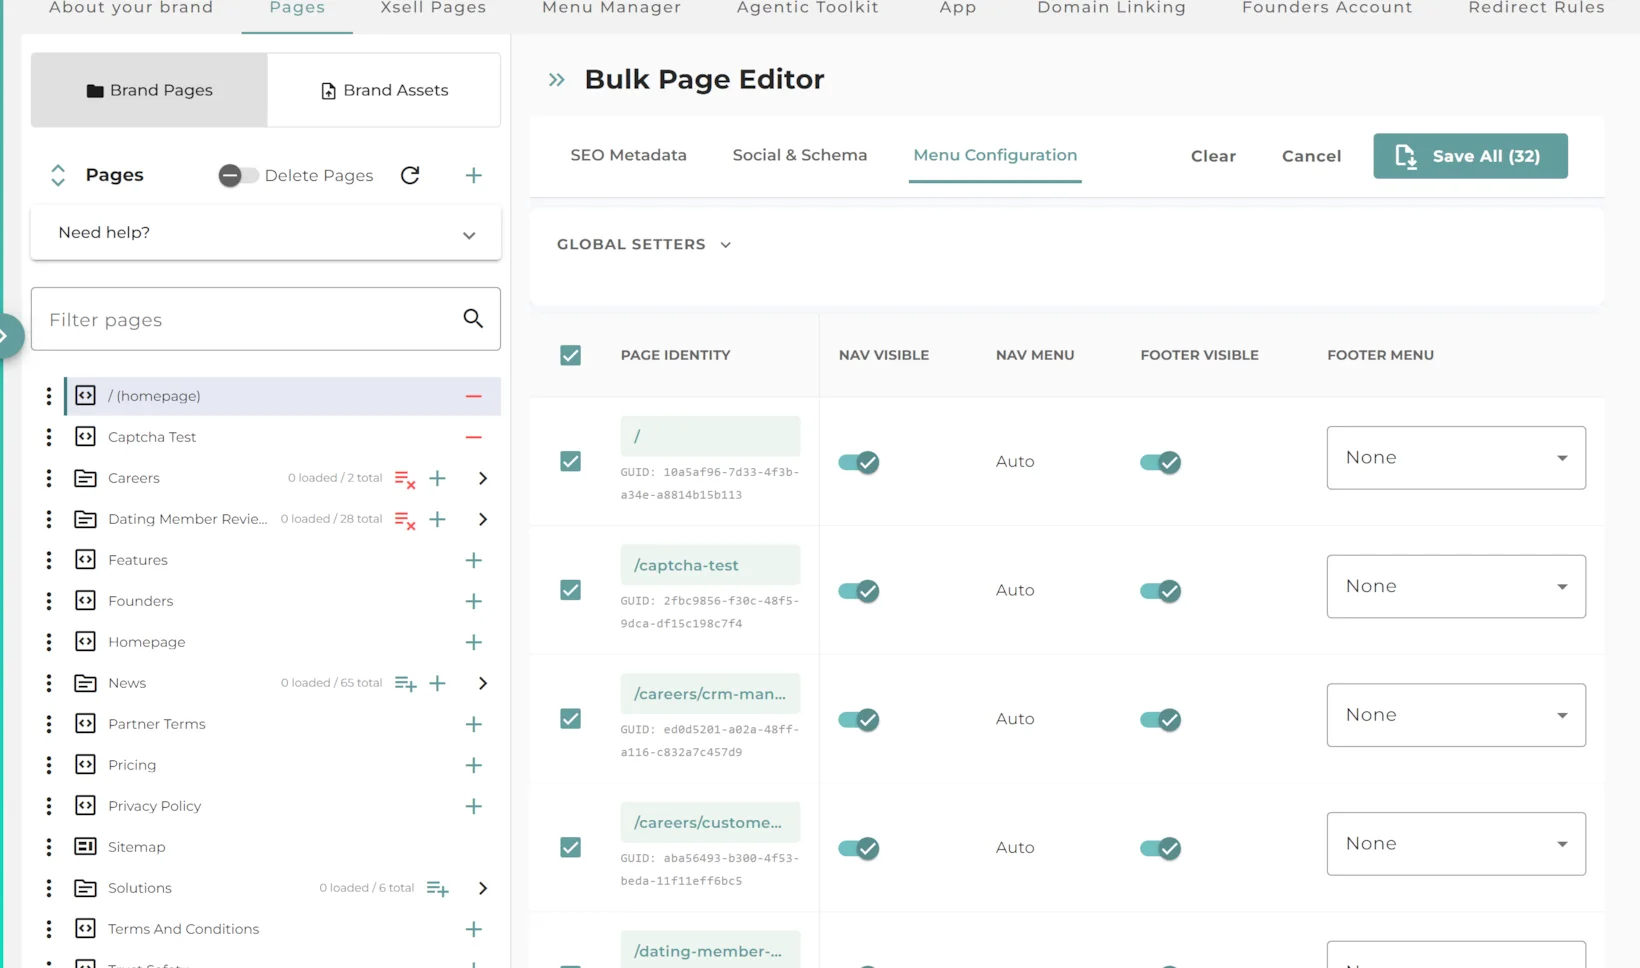This screenshot has height=968, width=1640.
Task: Select the Brand Pages button
Action: (x=149, y=90)
